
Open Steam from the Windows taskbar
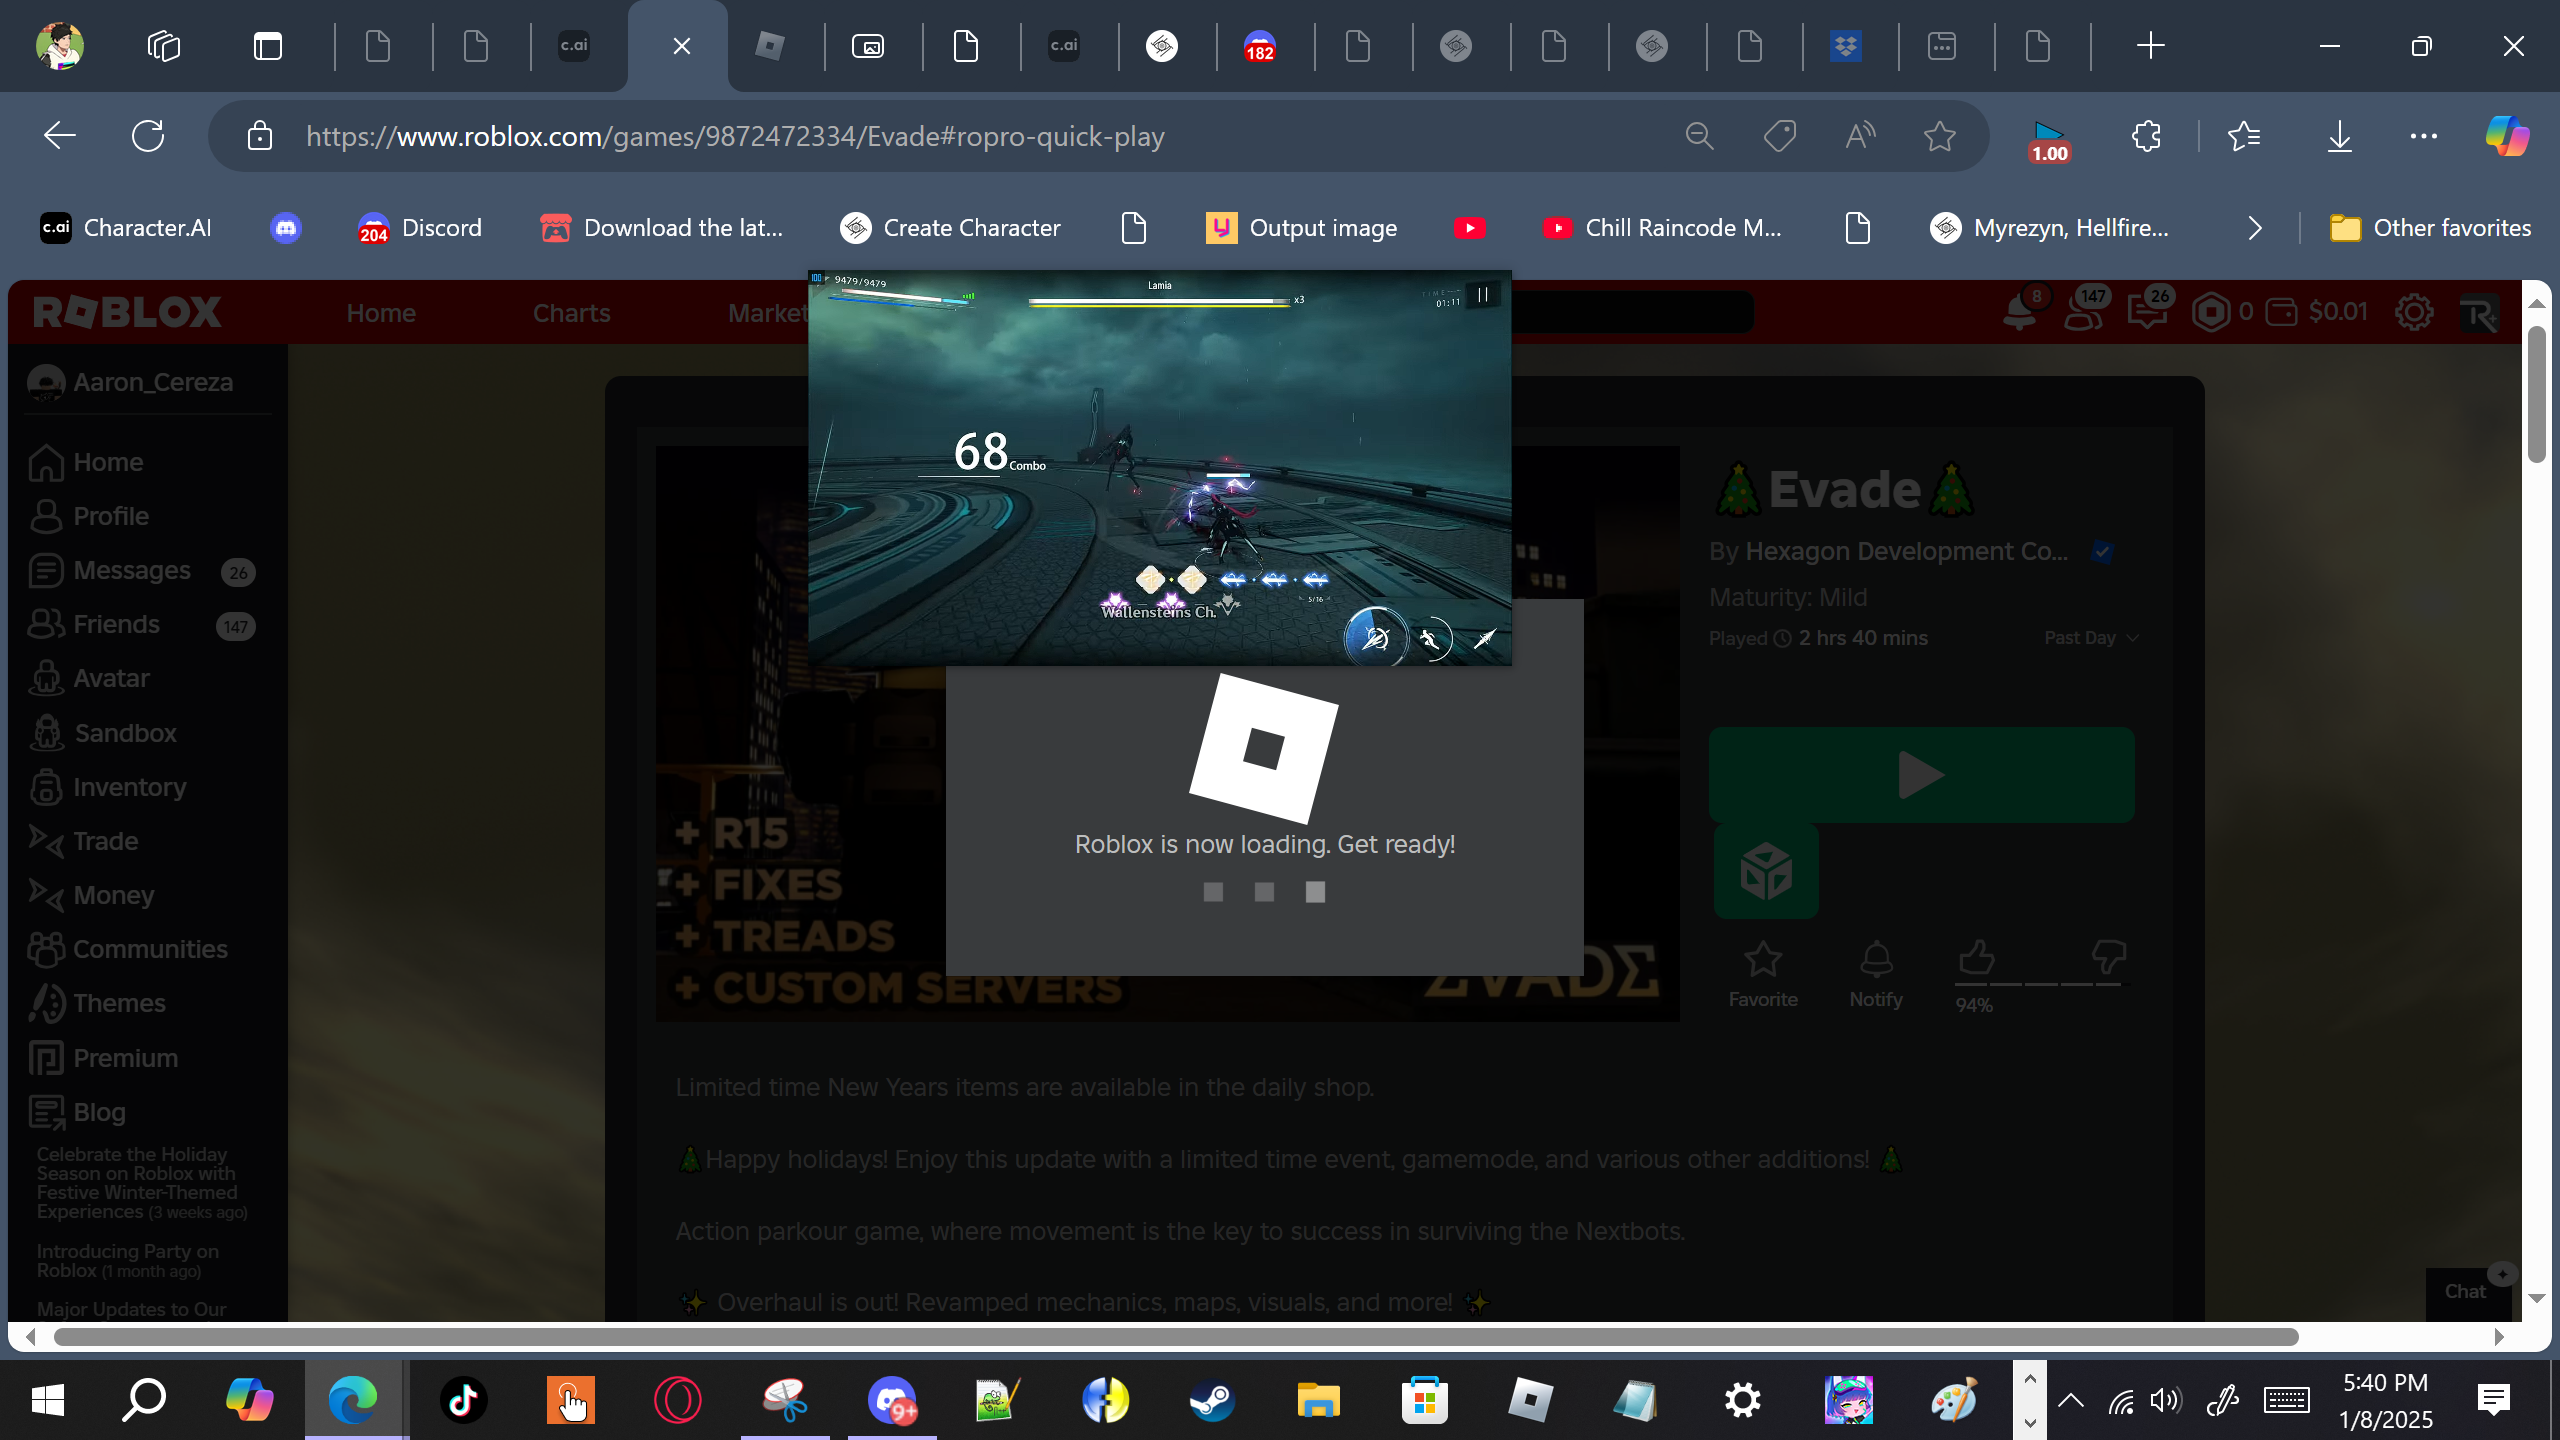click(1211, 1399)
